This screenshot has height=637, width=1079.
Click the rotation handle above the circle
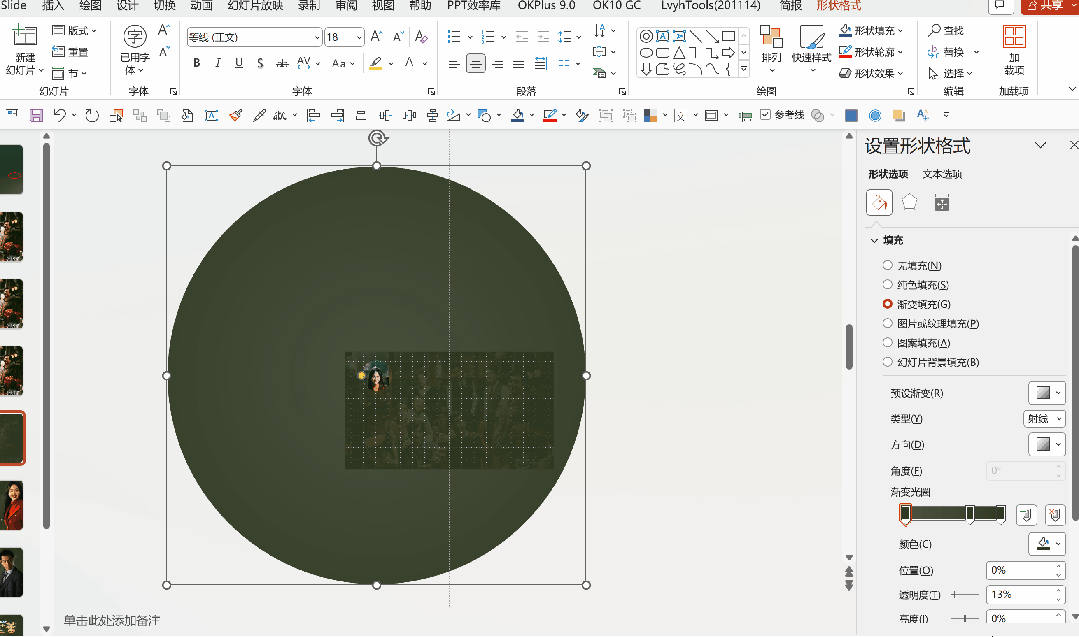pyautogui.click(x=377, y=138)
